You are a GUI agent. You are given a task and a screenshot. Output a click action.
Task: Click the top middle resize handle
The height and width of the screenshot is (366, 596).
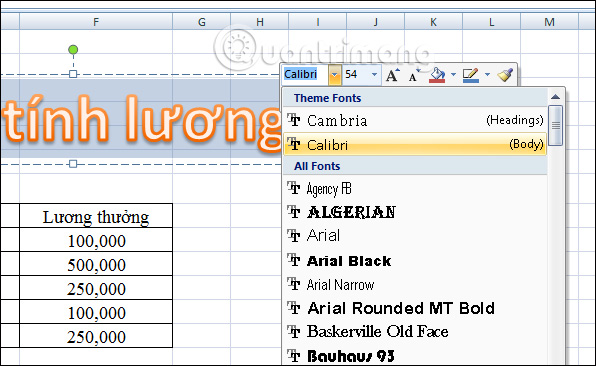click(x=73, y=74)
